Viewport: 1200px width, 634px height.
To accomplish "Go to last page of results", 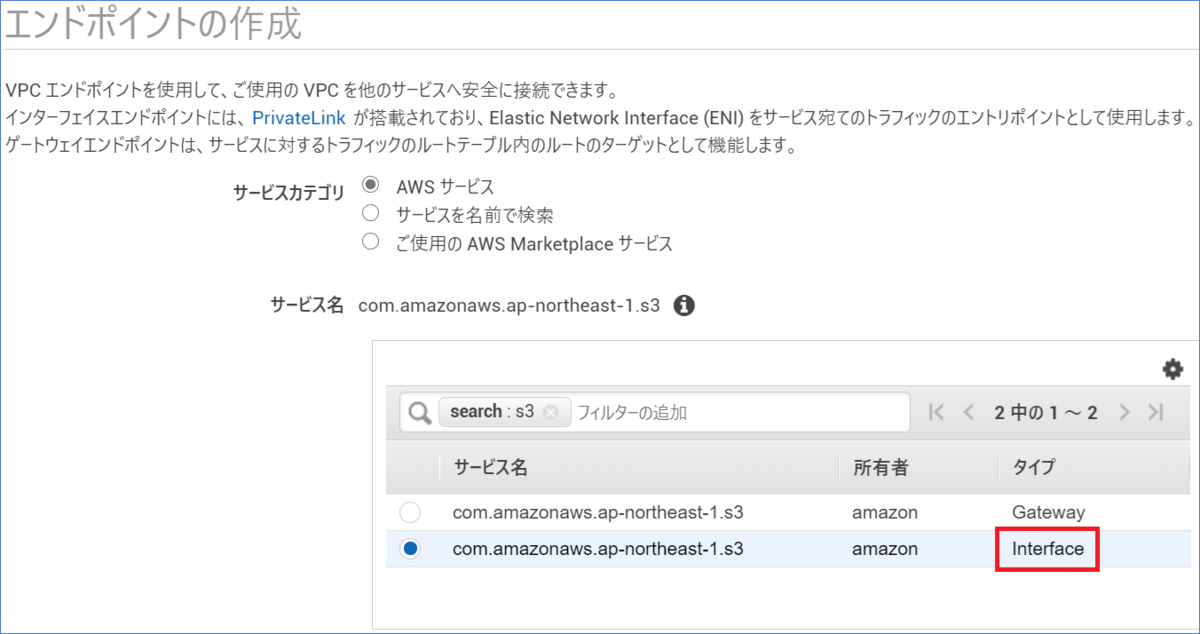I will click(1156, 412).
